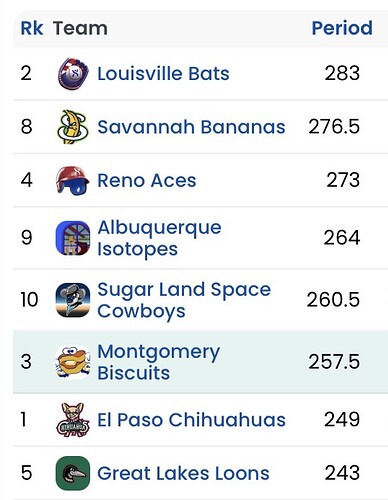Click the 257.5 score in highlighted row
388x500 pixels.
click(334, 362)
